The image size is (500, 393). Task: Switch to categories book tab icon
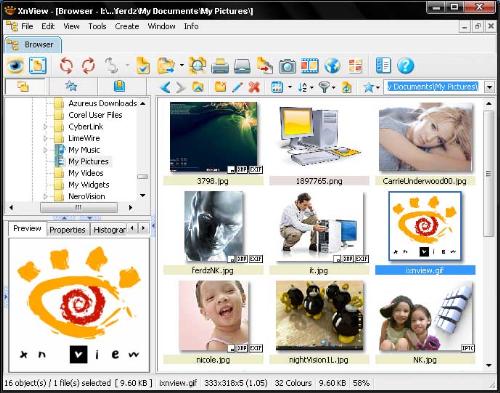pyautogui.click(x=119, y=87)
